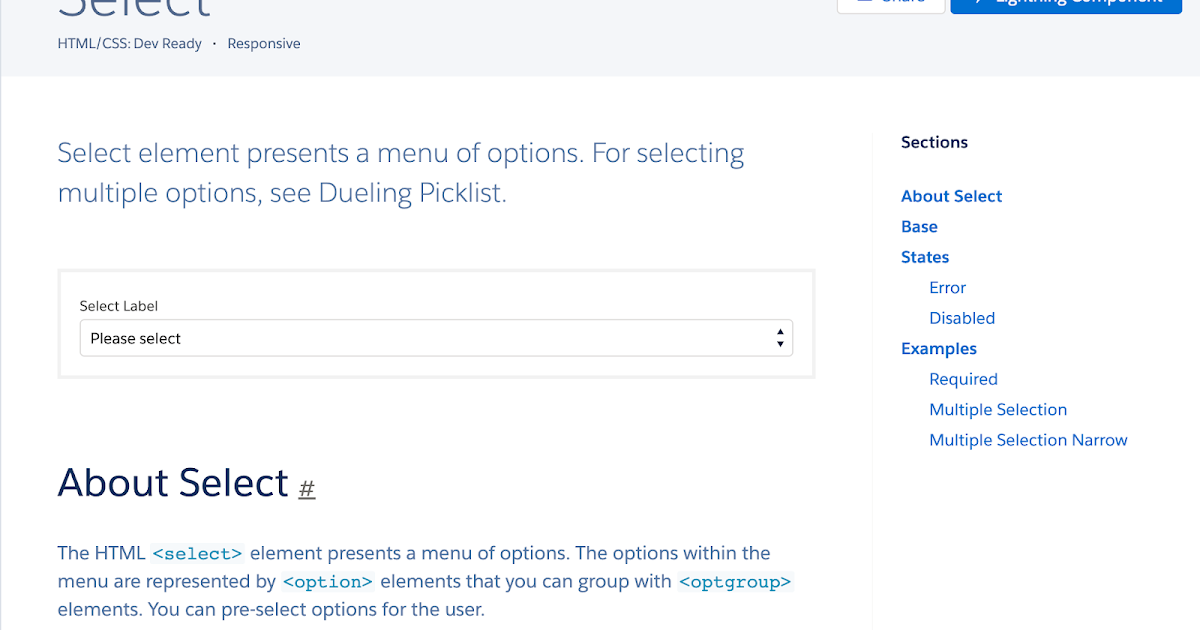1200x630 pixels.
Task: View the Multiple Selection Narrow example
Action: [x=1028, y=440]
